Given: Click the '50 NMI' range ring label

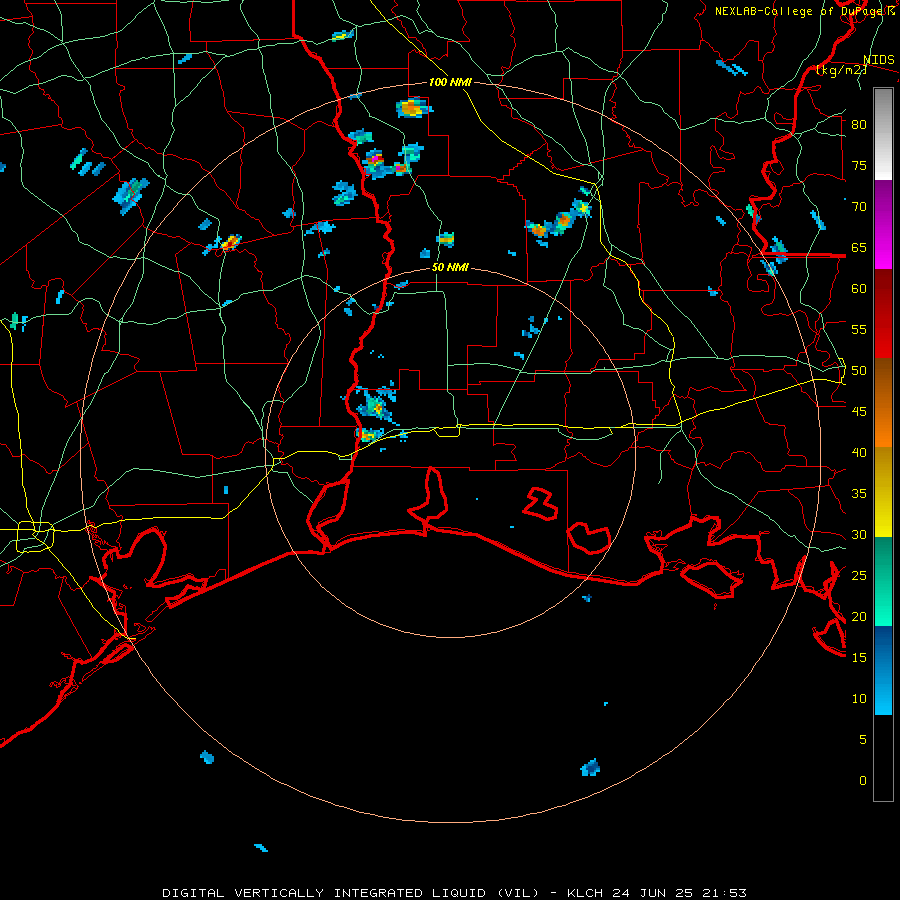Looking at the screenshot, I should click(450, 267).
